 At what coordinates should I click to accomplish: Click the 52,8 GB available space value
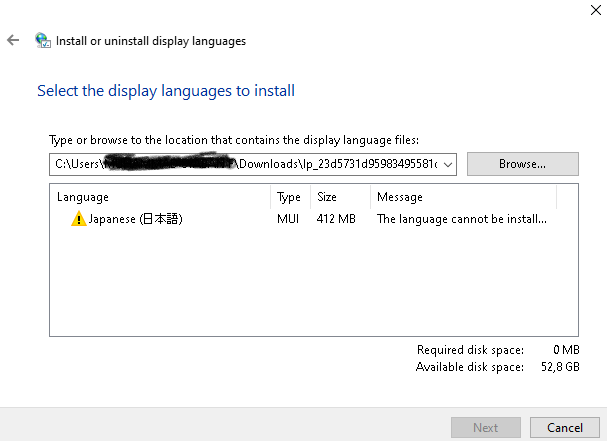pyautogui.click(x=560, y=367)
